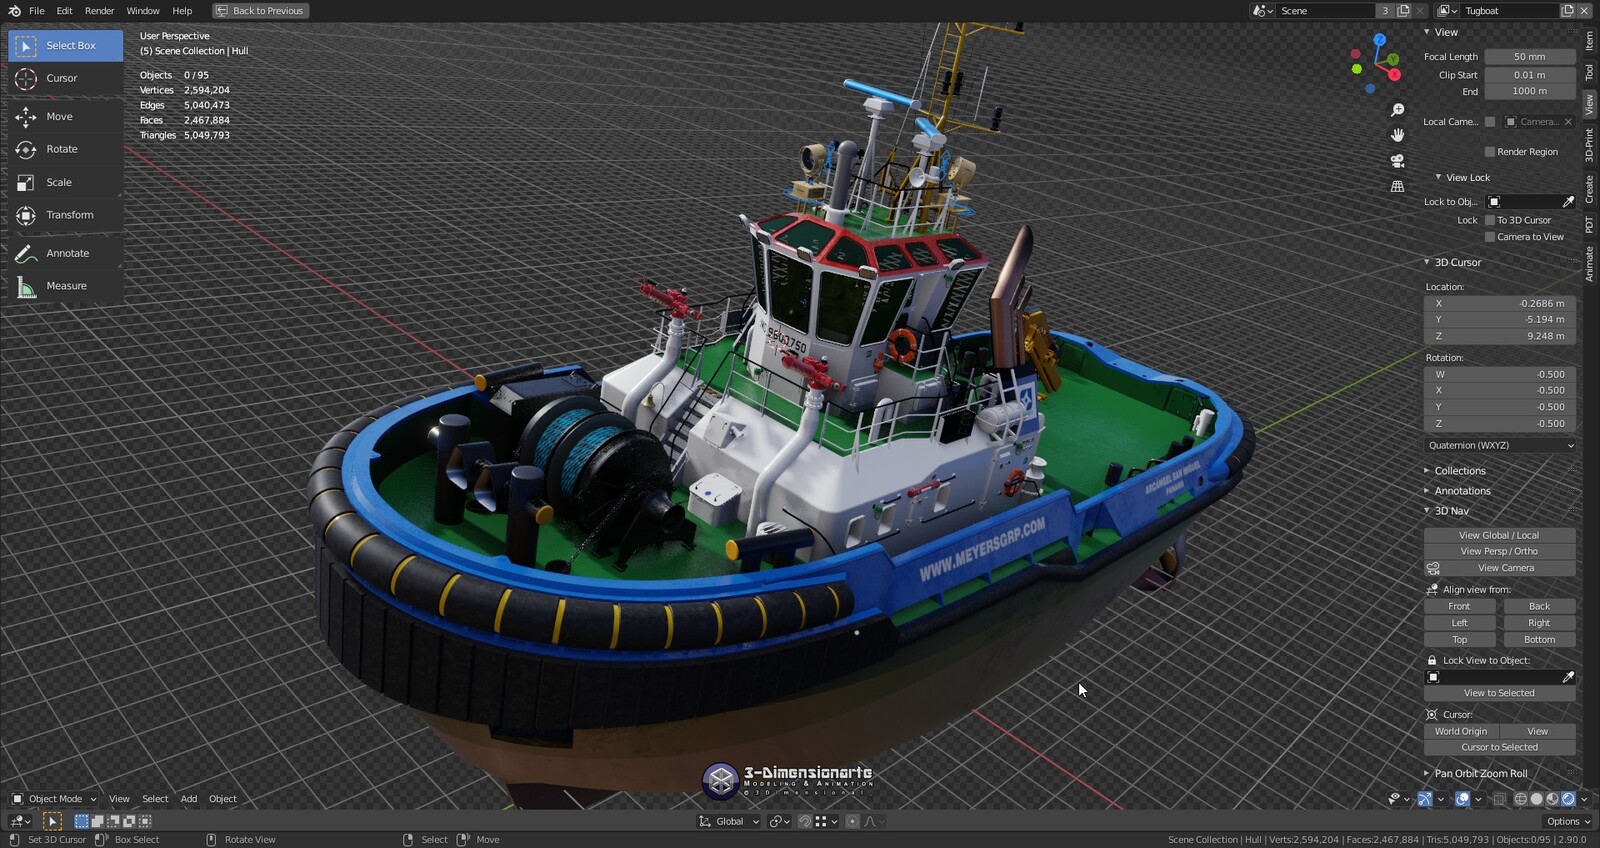This screenshot has width=1600, height=848.
Task: Select the Cursor tool
Action: pyautogui.click(x=66, y=78)
